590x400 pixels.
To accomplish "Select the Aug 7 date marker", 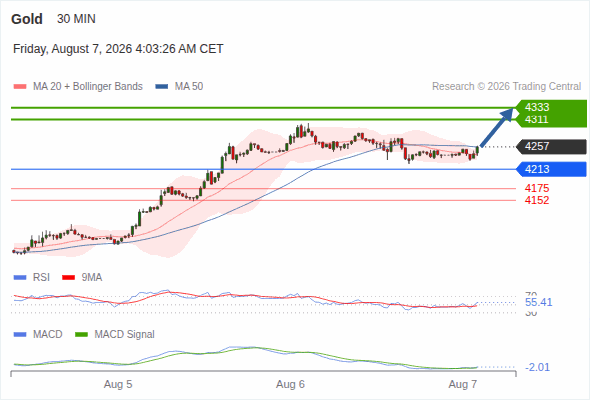I will pyautogui.click(x=462, y=384).
